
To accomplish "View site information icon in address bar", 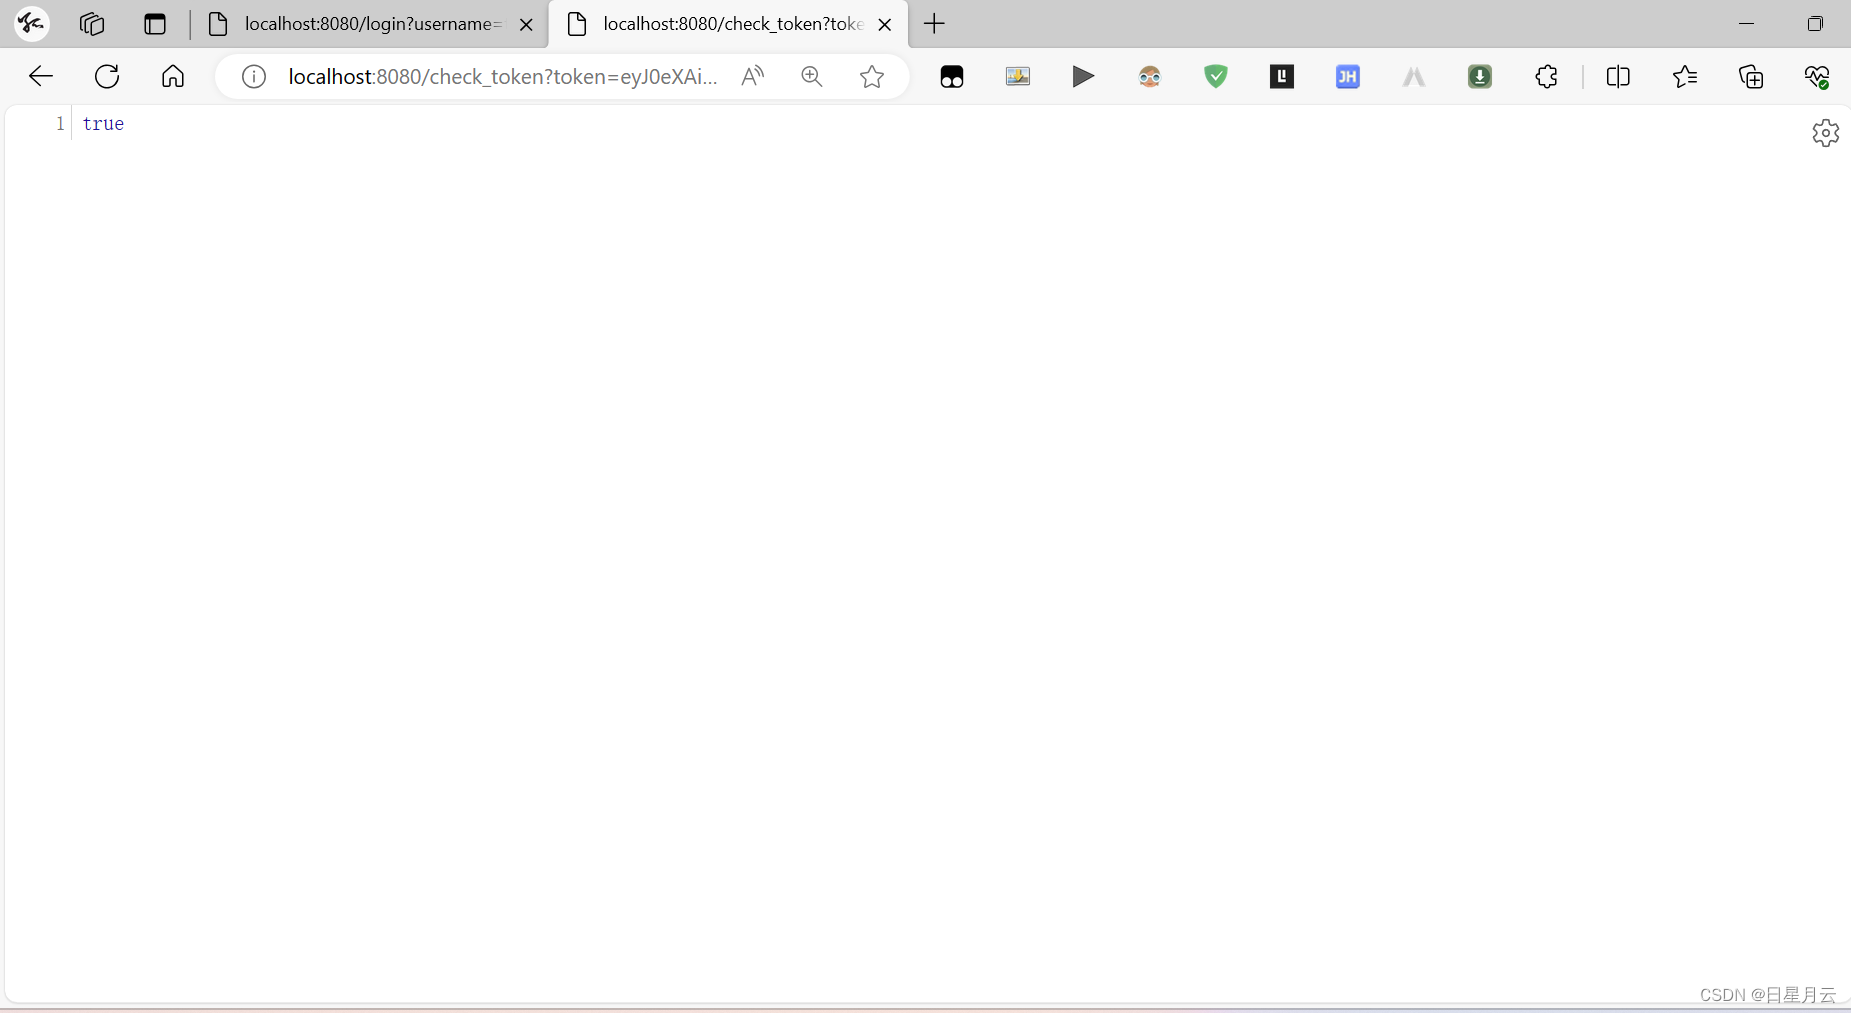I will tap(254, 76).
